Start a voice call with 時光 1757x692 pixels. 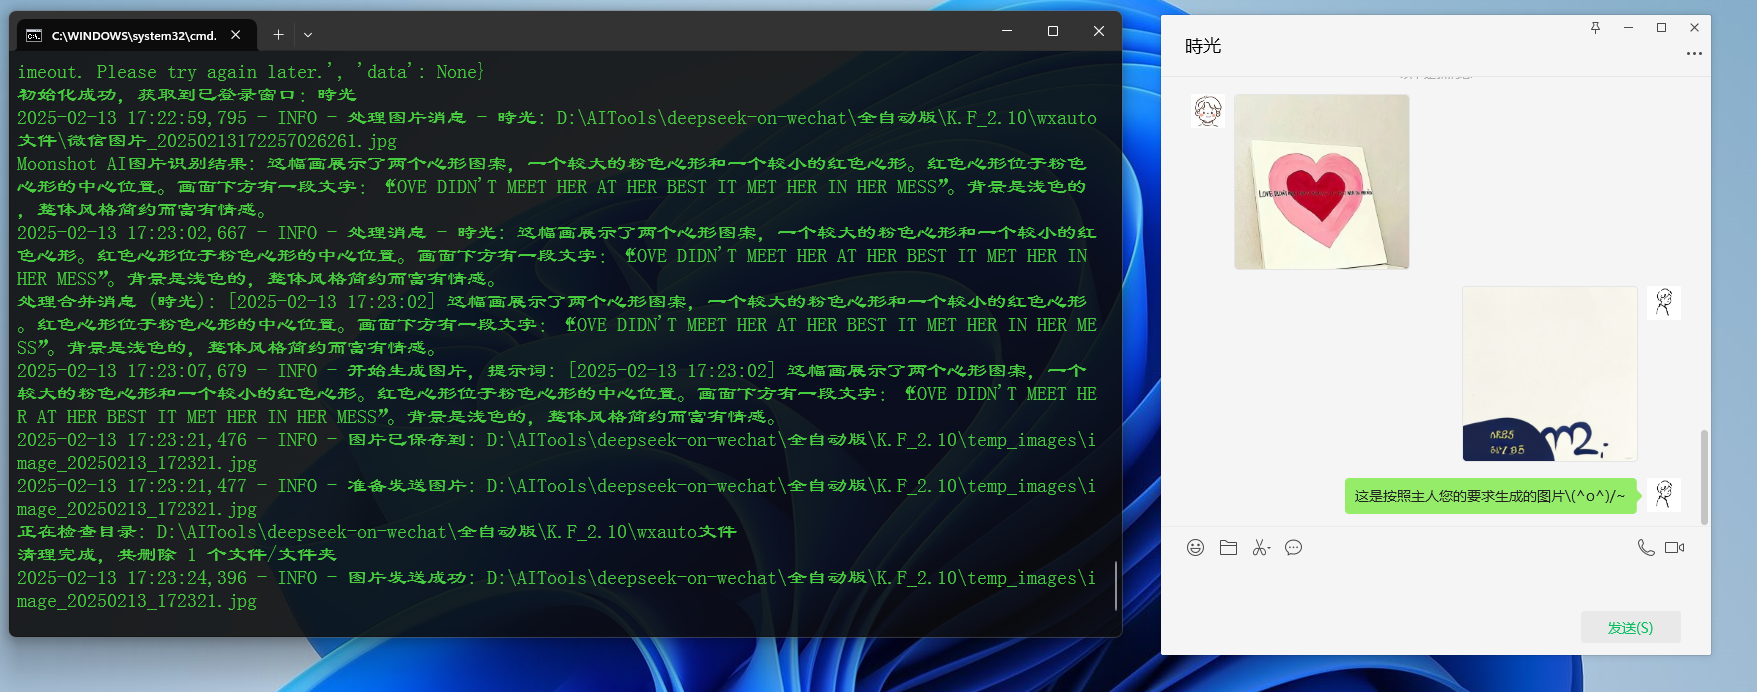tap(1645, 547)
